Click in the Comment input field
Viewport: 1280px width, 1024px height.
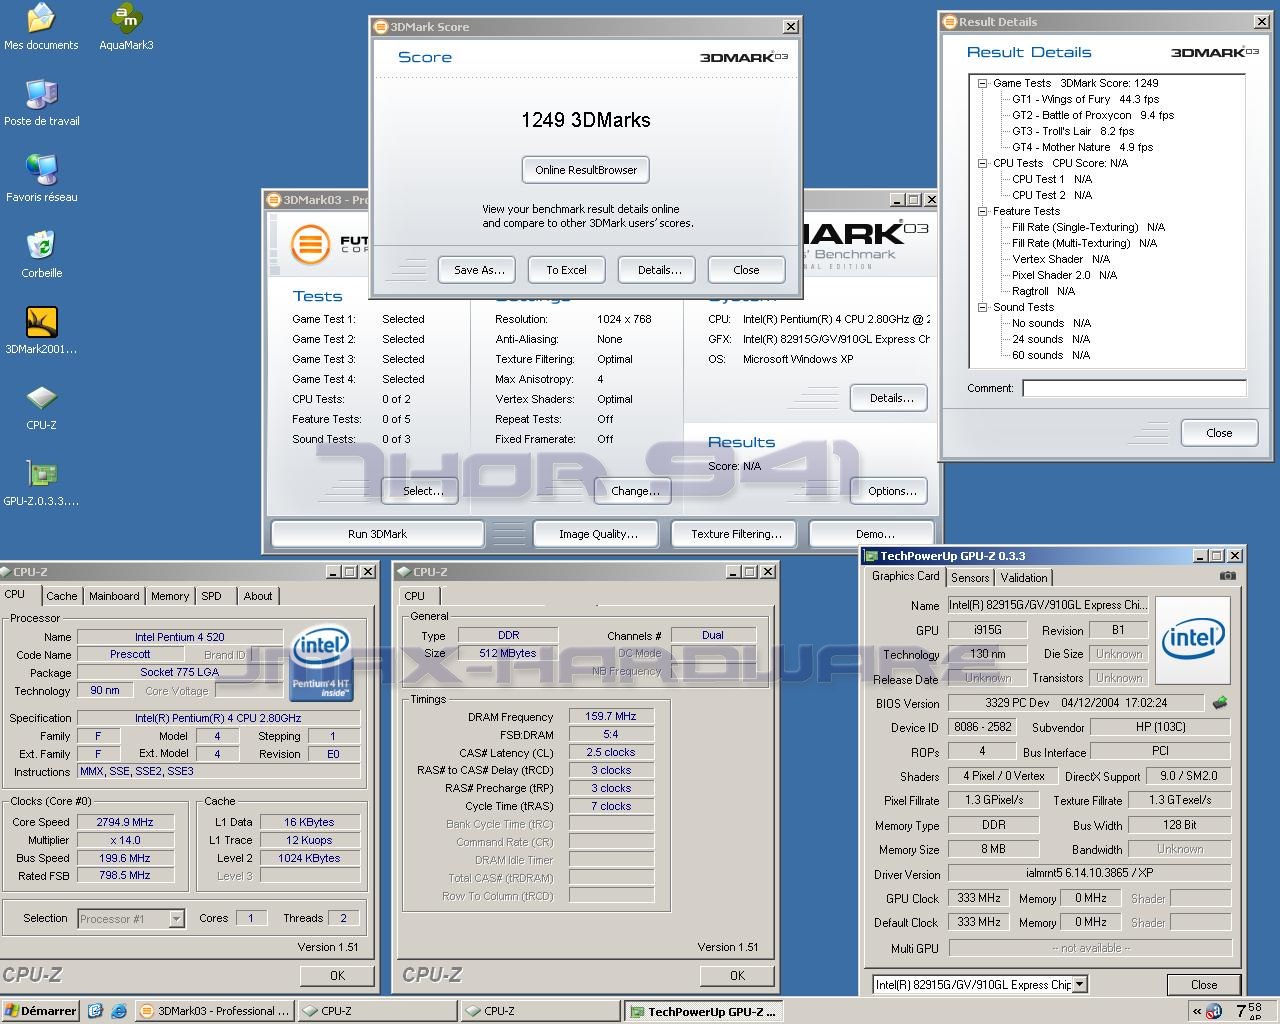1134,388
